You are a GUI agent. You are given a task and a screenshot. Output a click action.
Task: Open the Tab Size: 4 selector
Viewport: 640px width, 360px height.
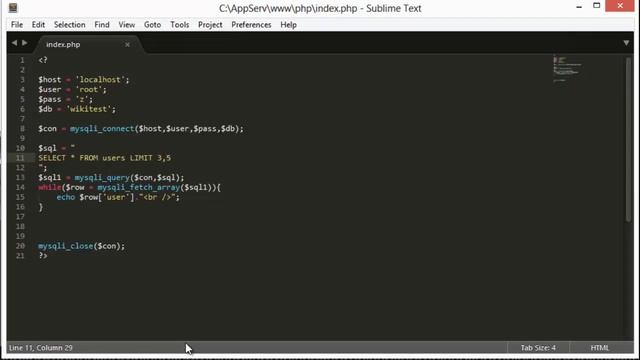(x=538, y=348)
